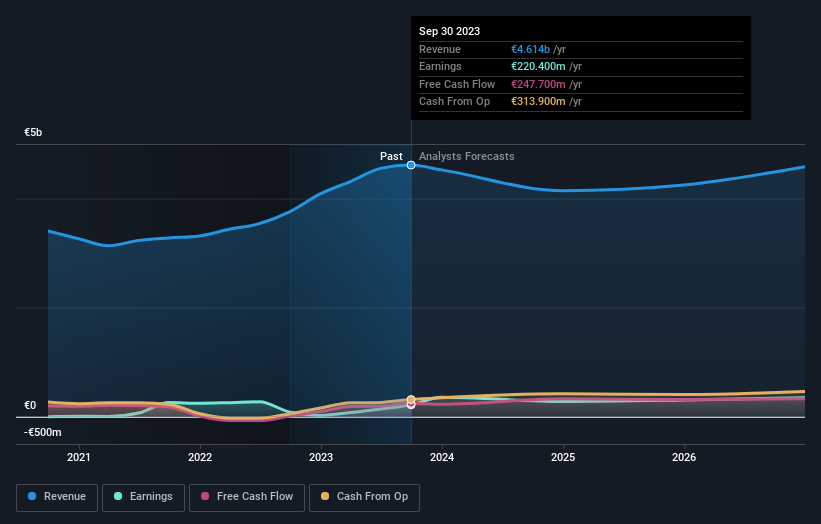This screenshot has height=524, width=821.
Task: Click the 2025 x-axis label
Action: [x=563, y=458]
